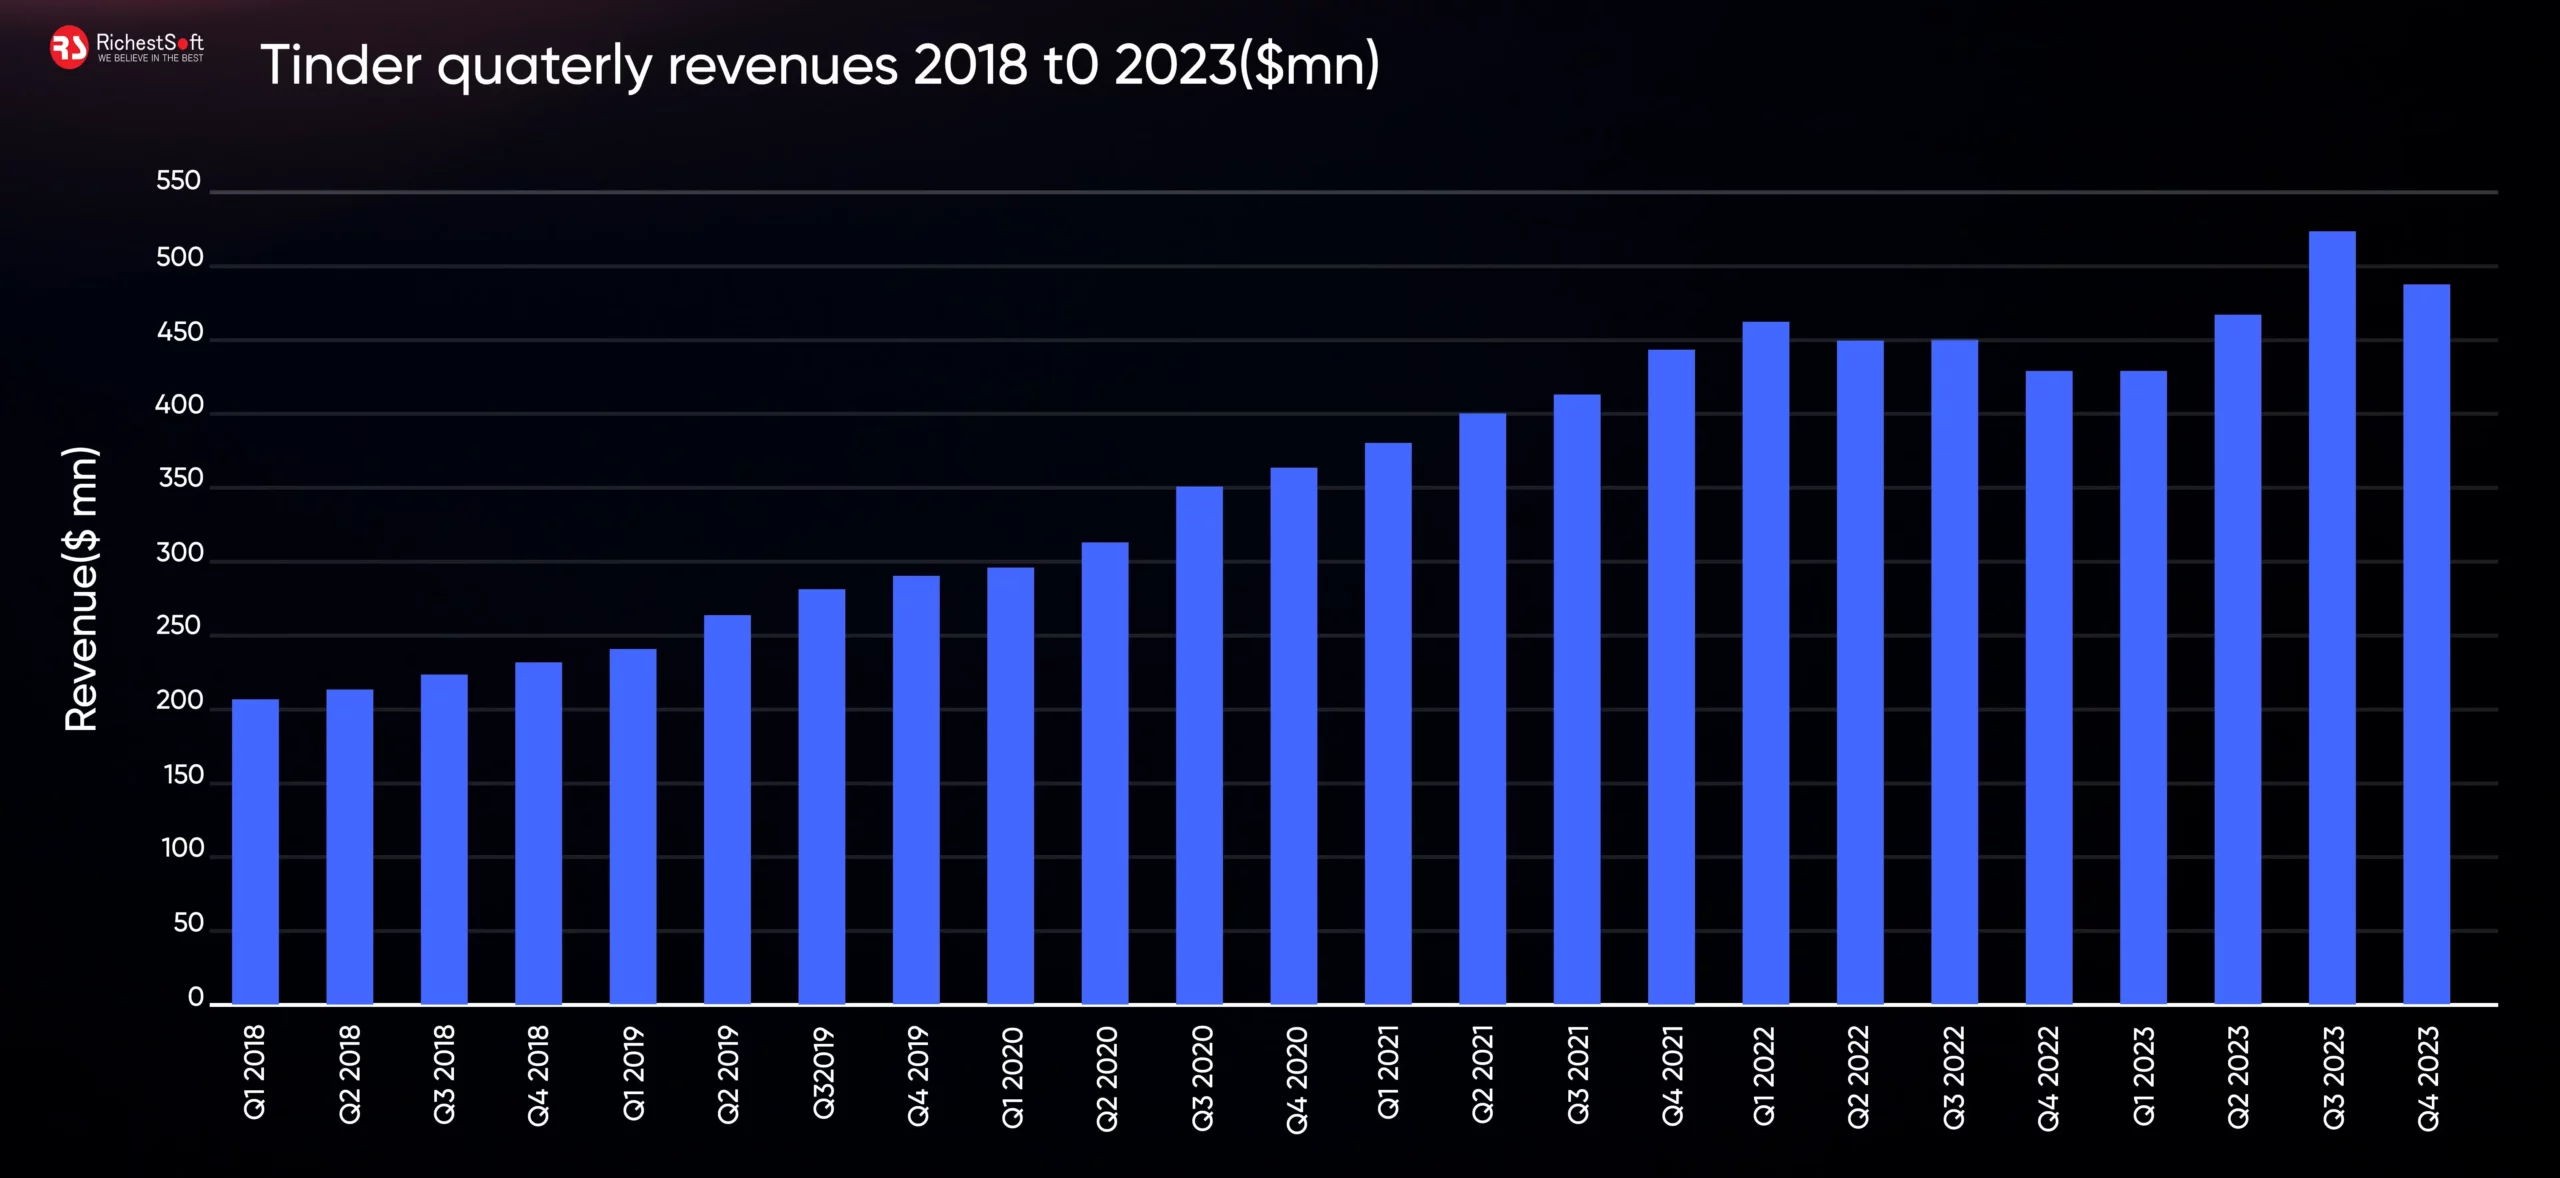Click the '550' y-axis label
2560x1178 pixels.
coord(178,181)
